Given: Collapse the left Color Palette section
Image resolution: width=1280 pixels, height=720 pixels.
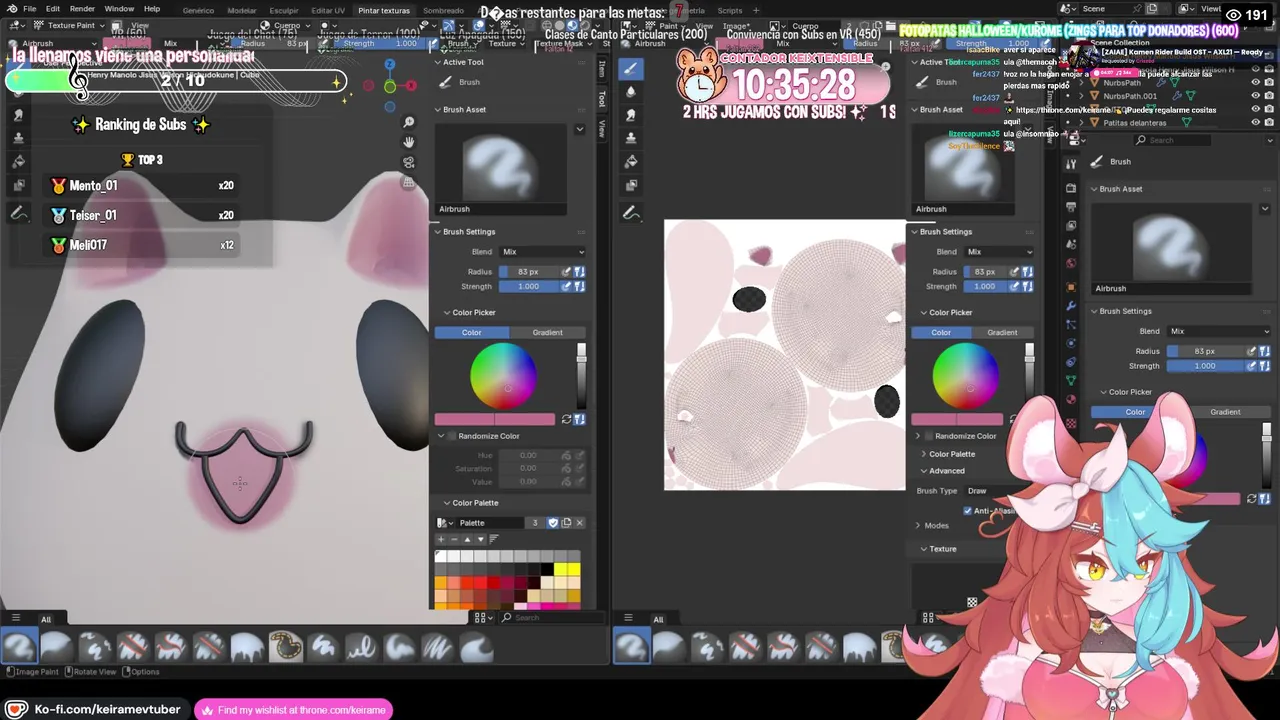Looking at the screenshot, I should pos(446,503).
